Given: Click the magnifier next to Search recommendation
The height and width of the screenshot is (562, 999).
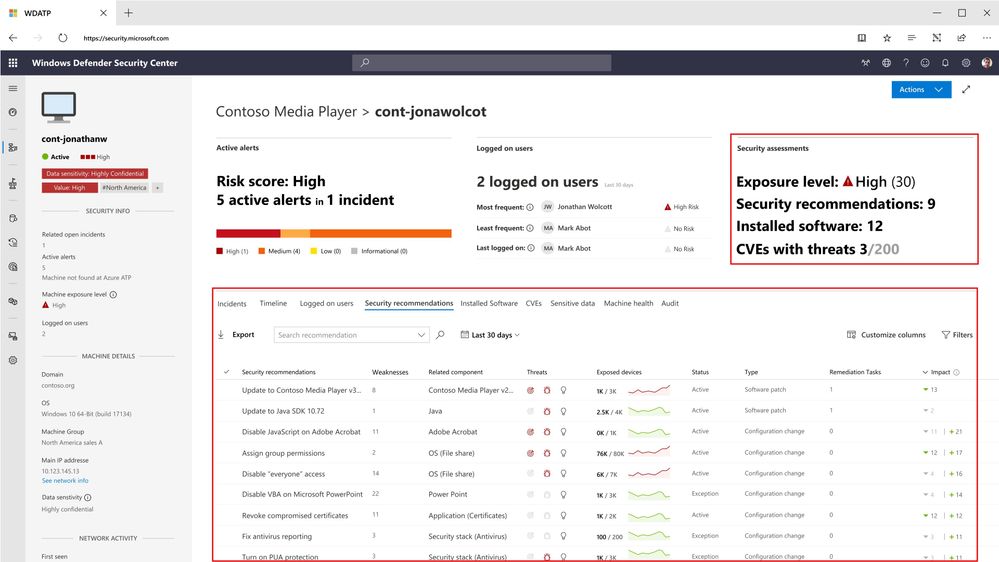Looking at the screenshot, I should (x=440, y=335).
